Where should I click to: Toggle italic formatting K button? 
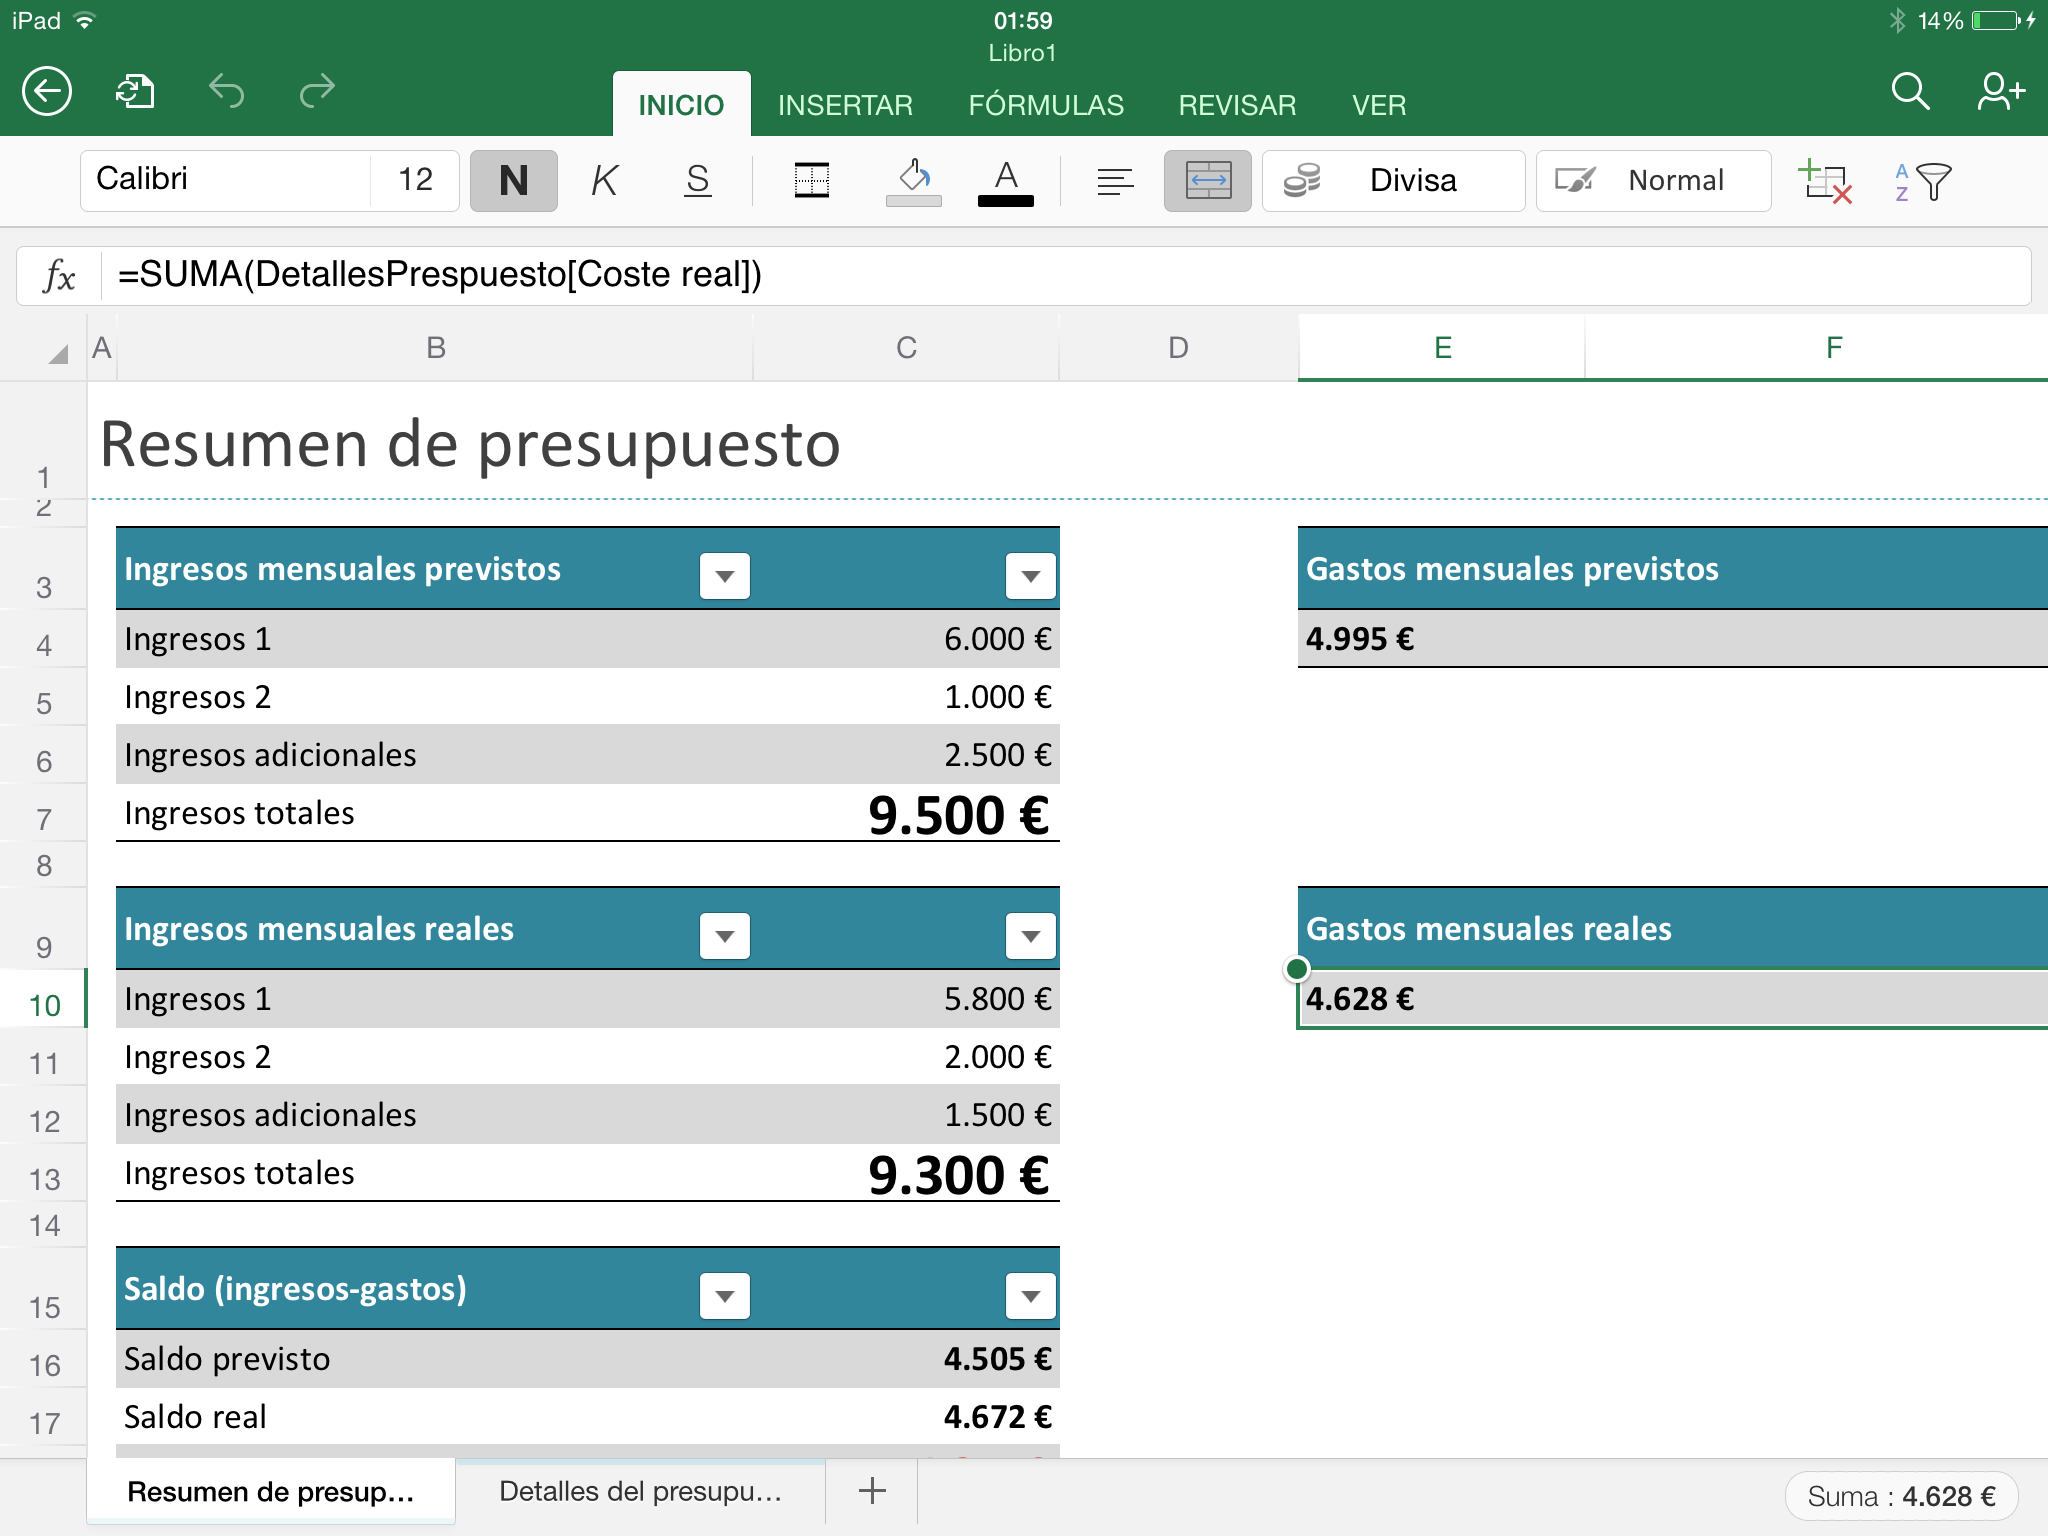tap(604, 181)
